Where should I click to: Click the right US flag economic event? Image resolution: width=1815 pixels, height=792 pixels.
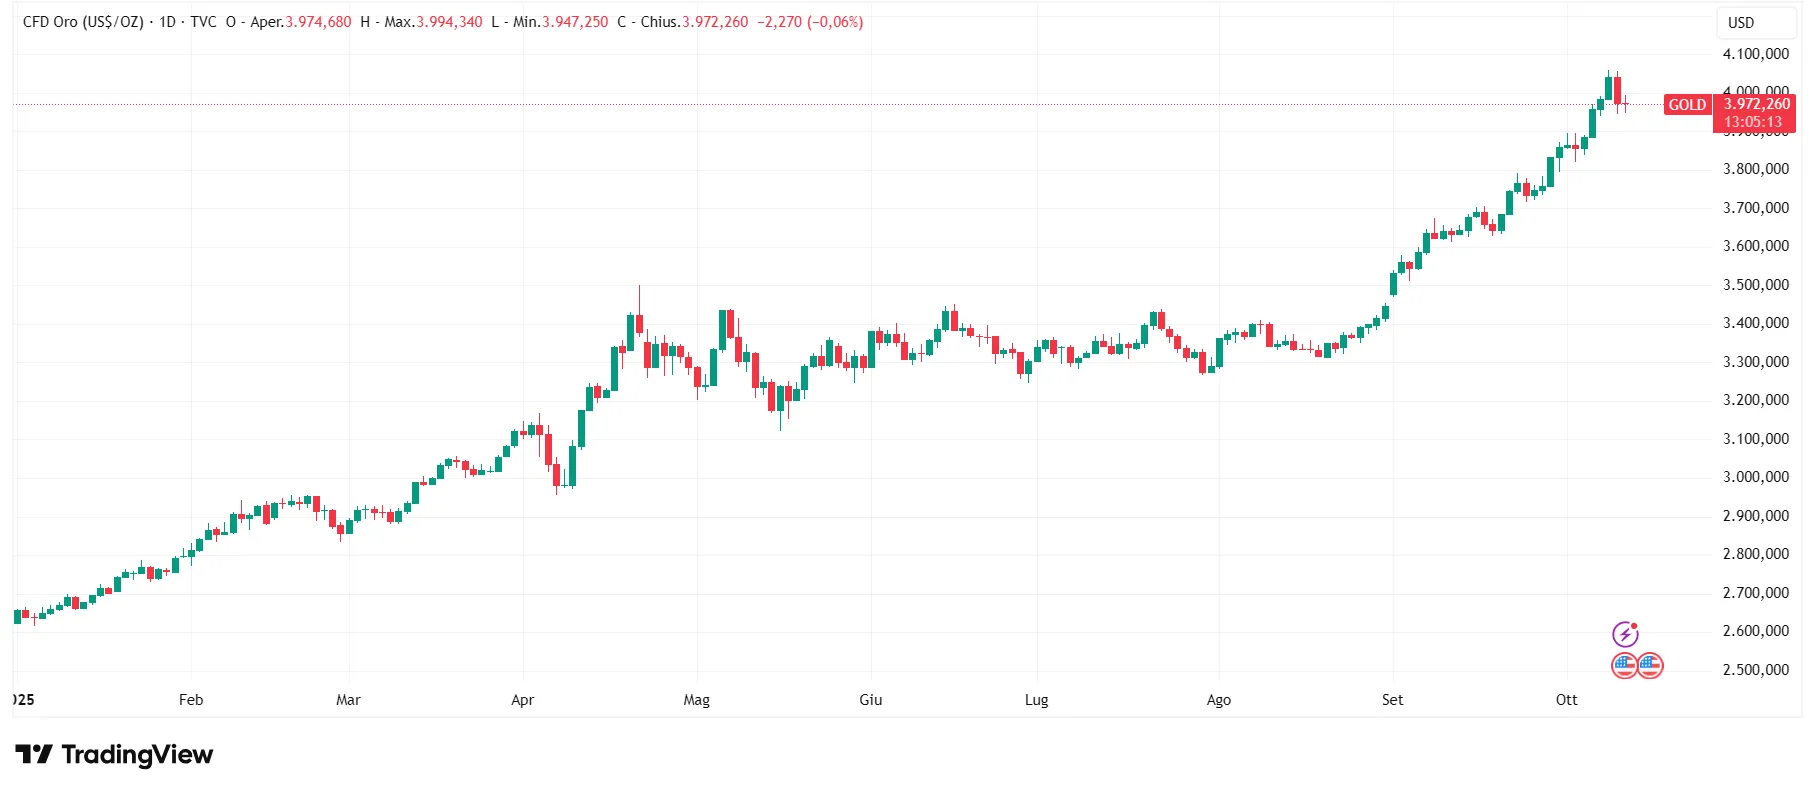click(x=1650, y=665)
